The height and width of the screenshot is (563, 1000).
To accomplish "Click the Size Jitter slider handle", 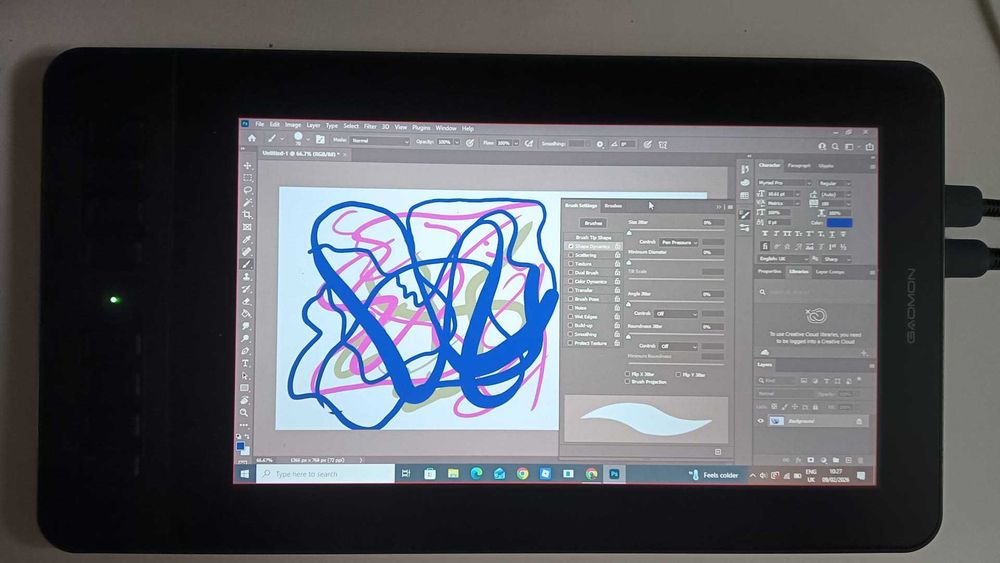I will click(x=629, y=233).
